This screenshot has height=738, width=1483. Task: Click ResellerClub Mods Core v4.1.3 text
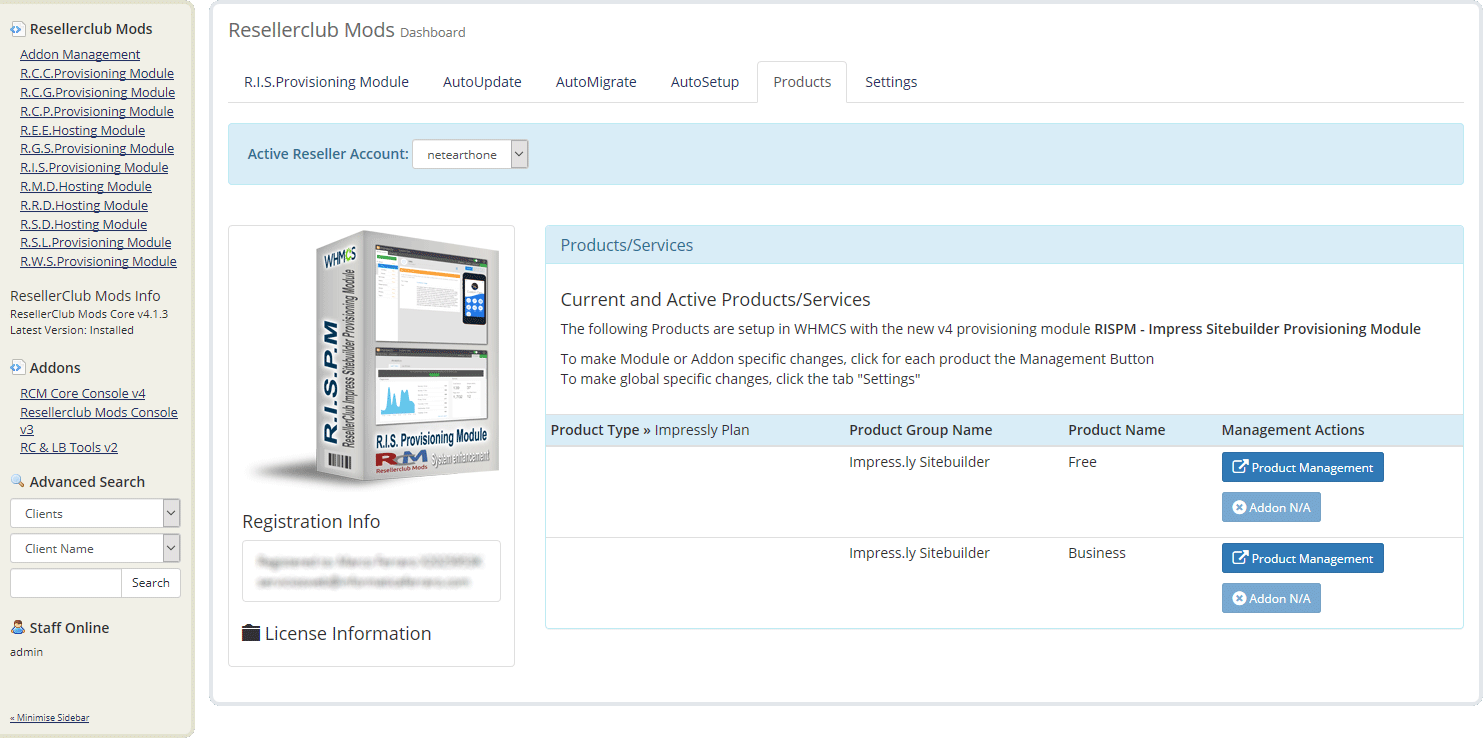click(89, 314)
